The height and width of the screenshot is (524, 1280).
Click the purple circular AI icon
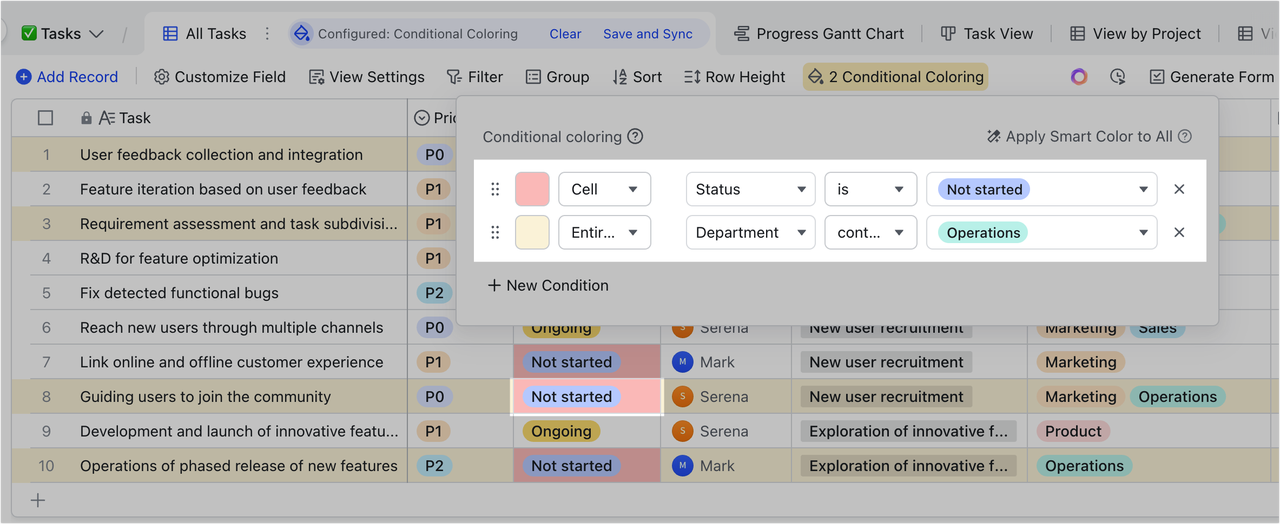pos(1078,77)
